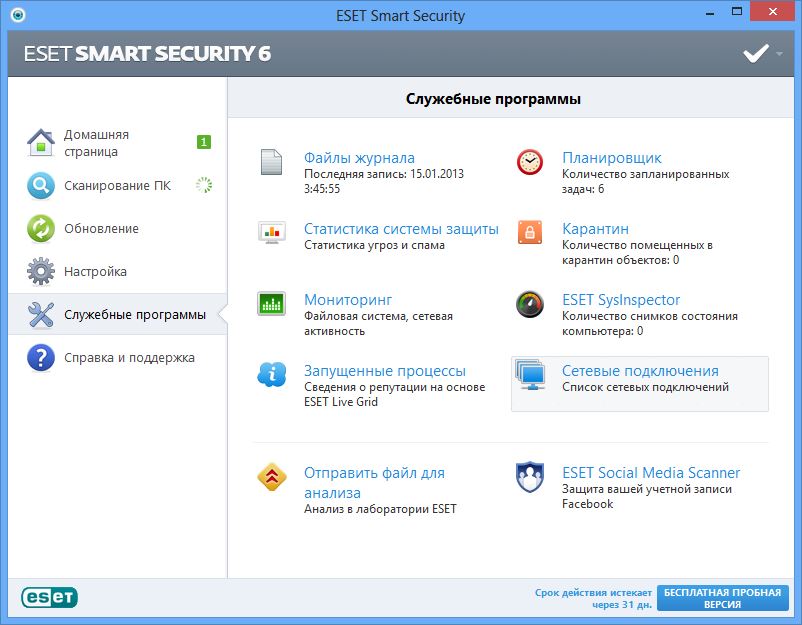The width and height of the screenshot is (802, 625).
Task: Open Справка и поддержка section
Action: [x=129, y=358]
